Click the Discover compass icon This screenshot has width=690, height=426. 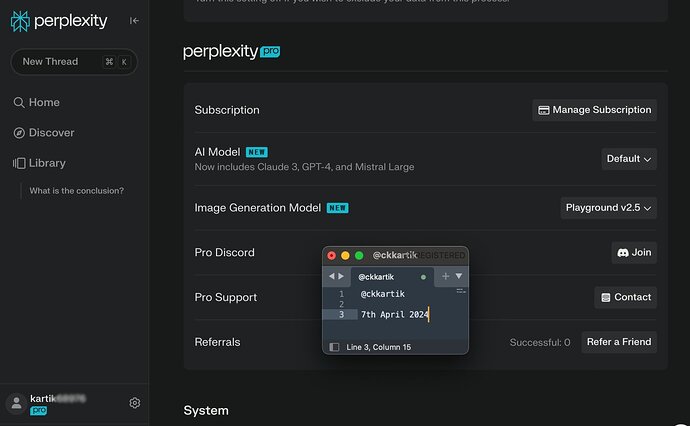pyautogui.click(x=19, y=133)
